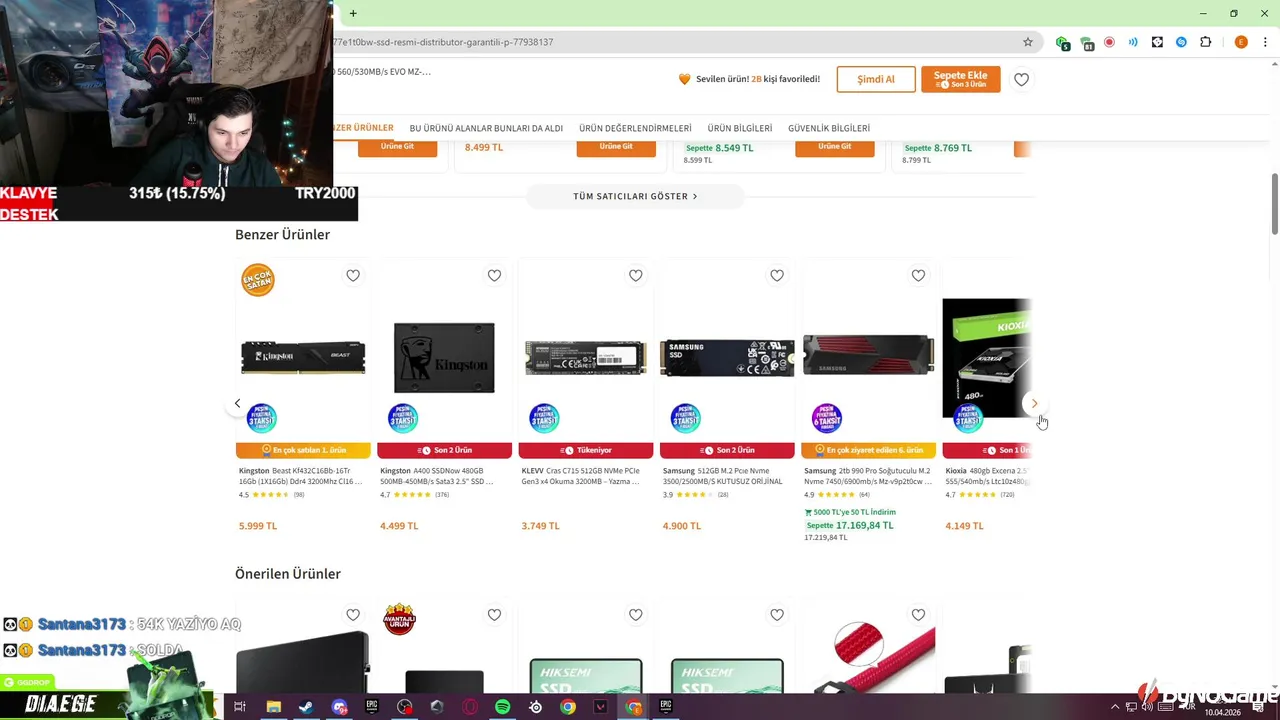Open Unity Hub from taskbar
Image resolution: width=1280 pixels, height=720 pixels.
(x=437, y=707)
